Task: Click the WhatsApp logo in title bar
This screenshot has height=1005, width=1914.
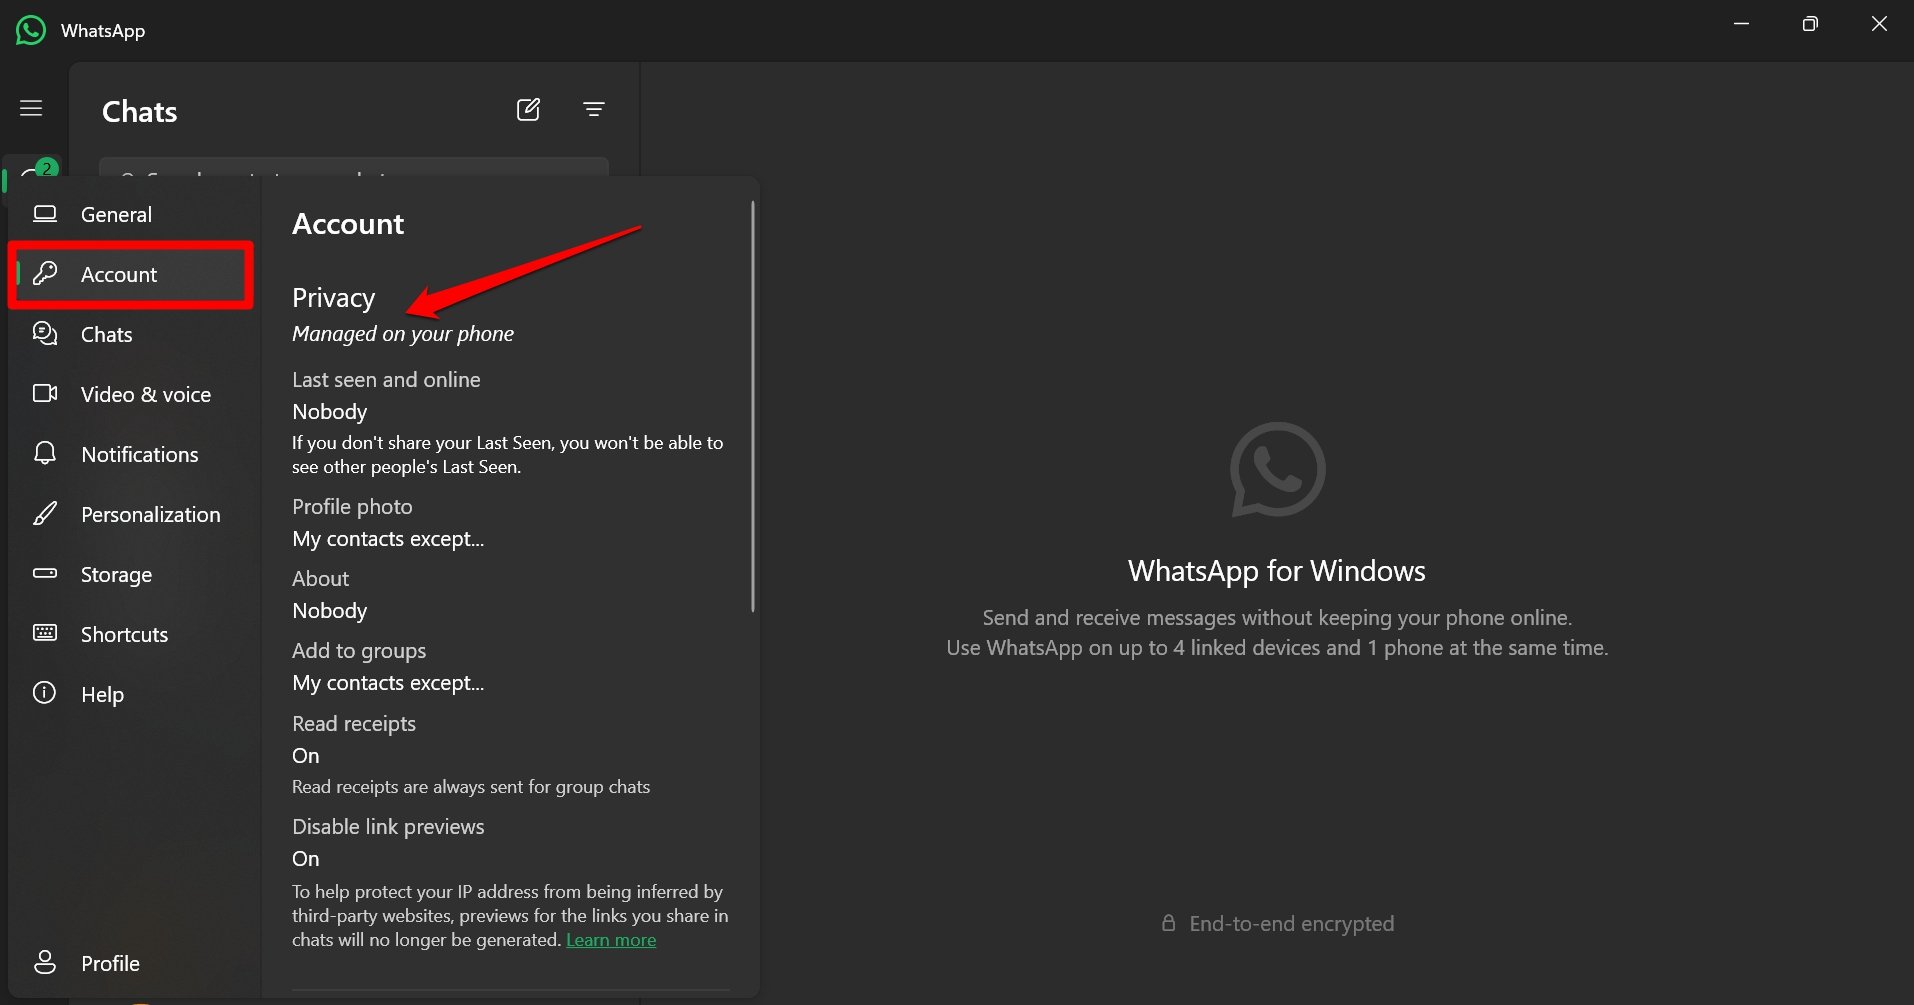Action: pos(31,30)
